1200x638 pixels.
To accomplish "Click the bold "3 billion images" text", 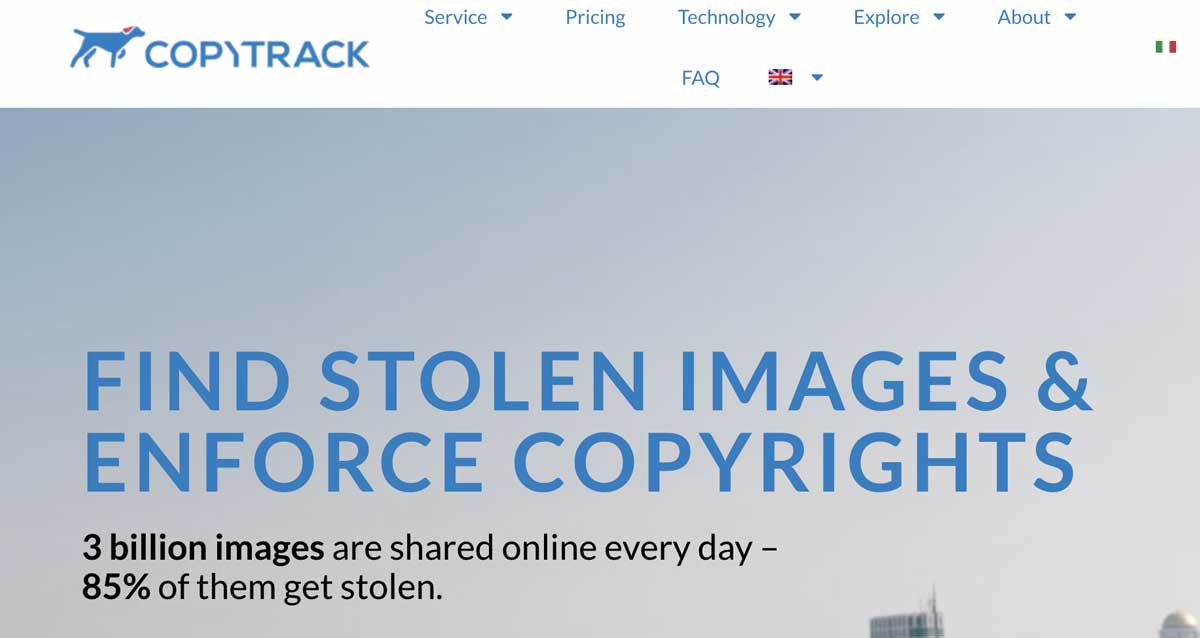I will (203, 548).
